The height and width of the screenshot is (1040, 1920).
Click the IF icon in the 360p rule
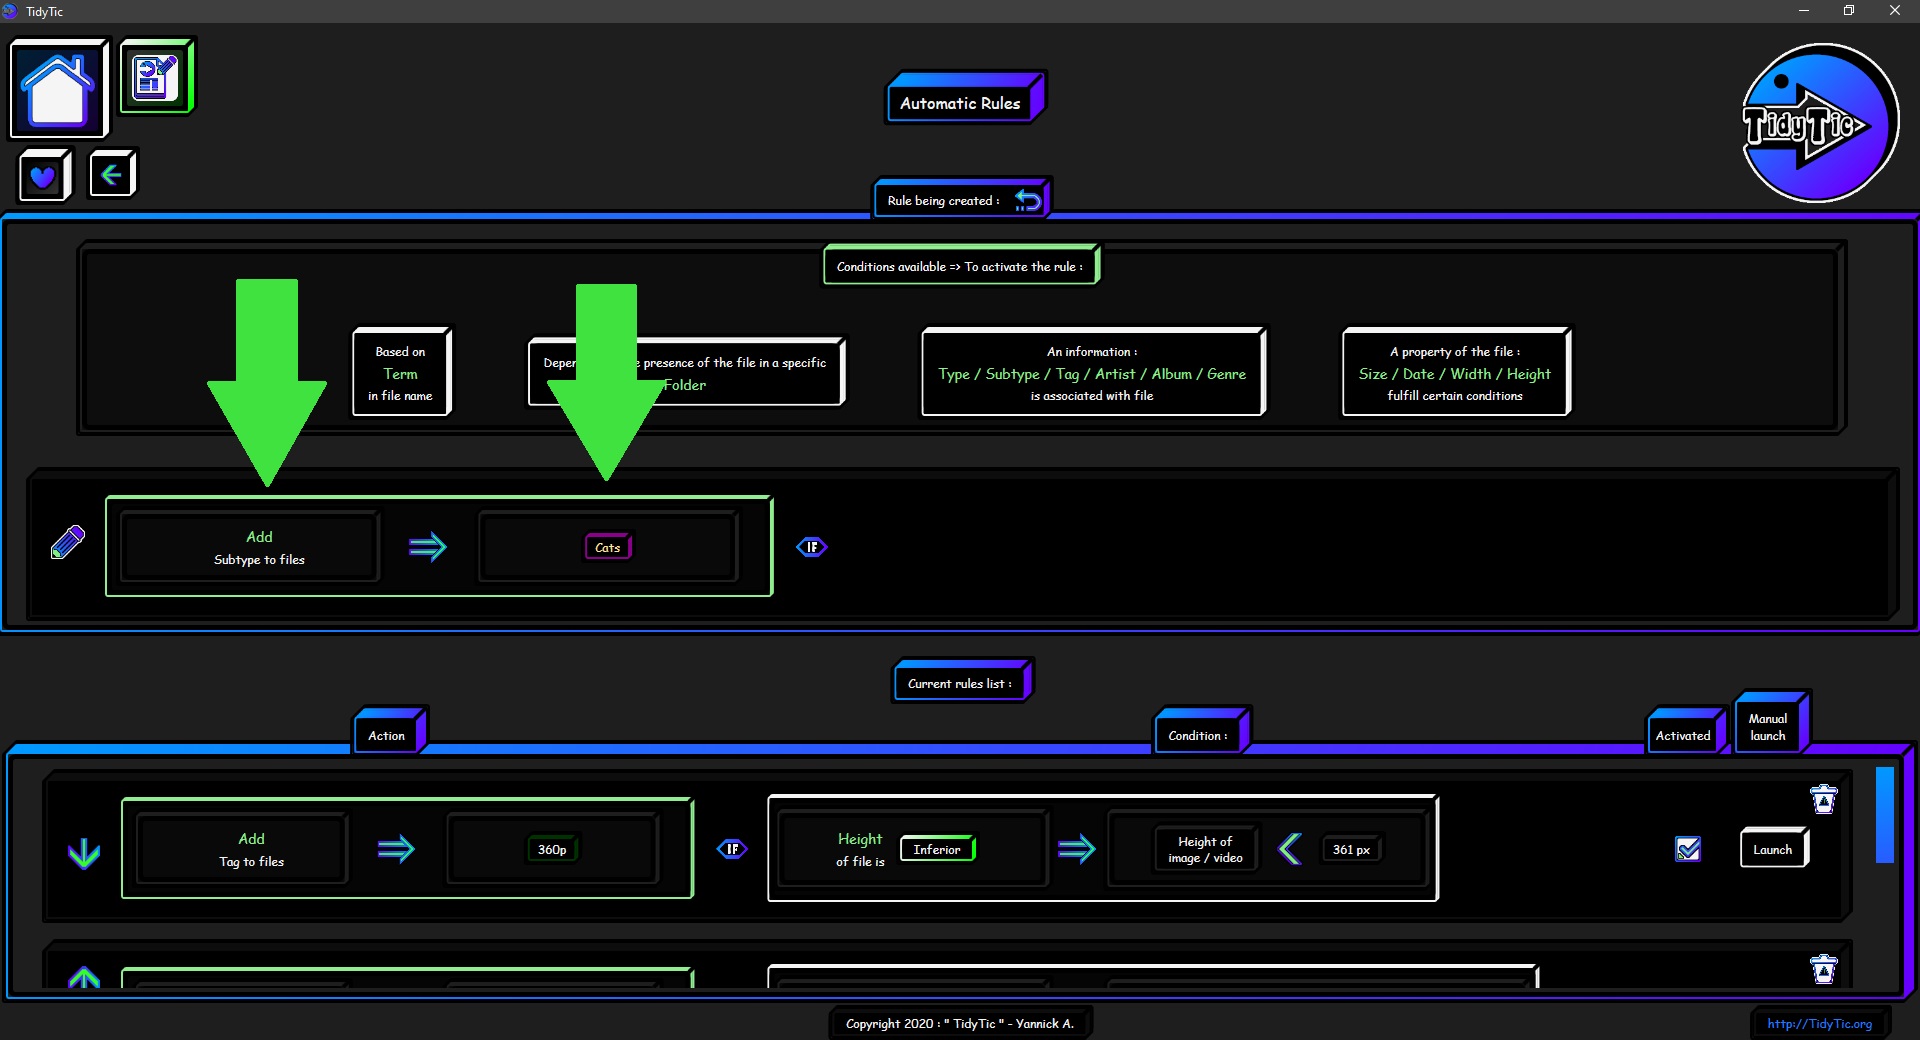point(732,849)
